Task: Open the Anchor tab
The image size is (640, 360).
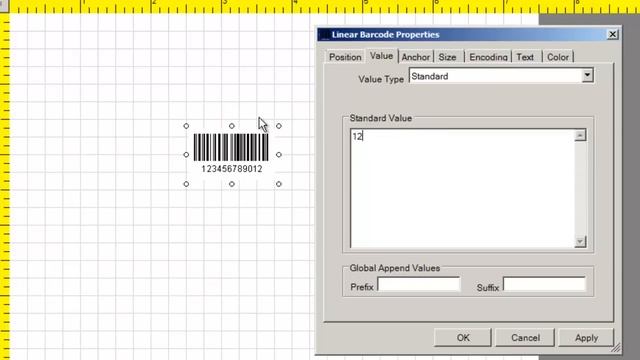Action: 416,57
